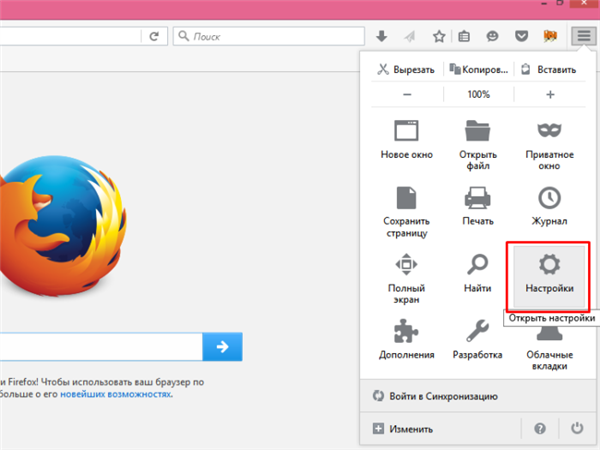This screenshot has height=450, width=600.
Task: Open Облачные вкладки item
Action: (549, 351)
